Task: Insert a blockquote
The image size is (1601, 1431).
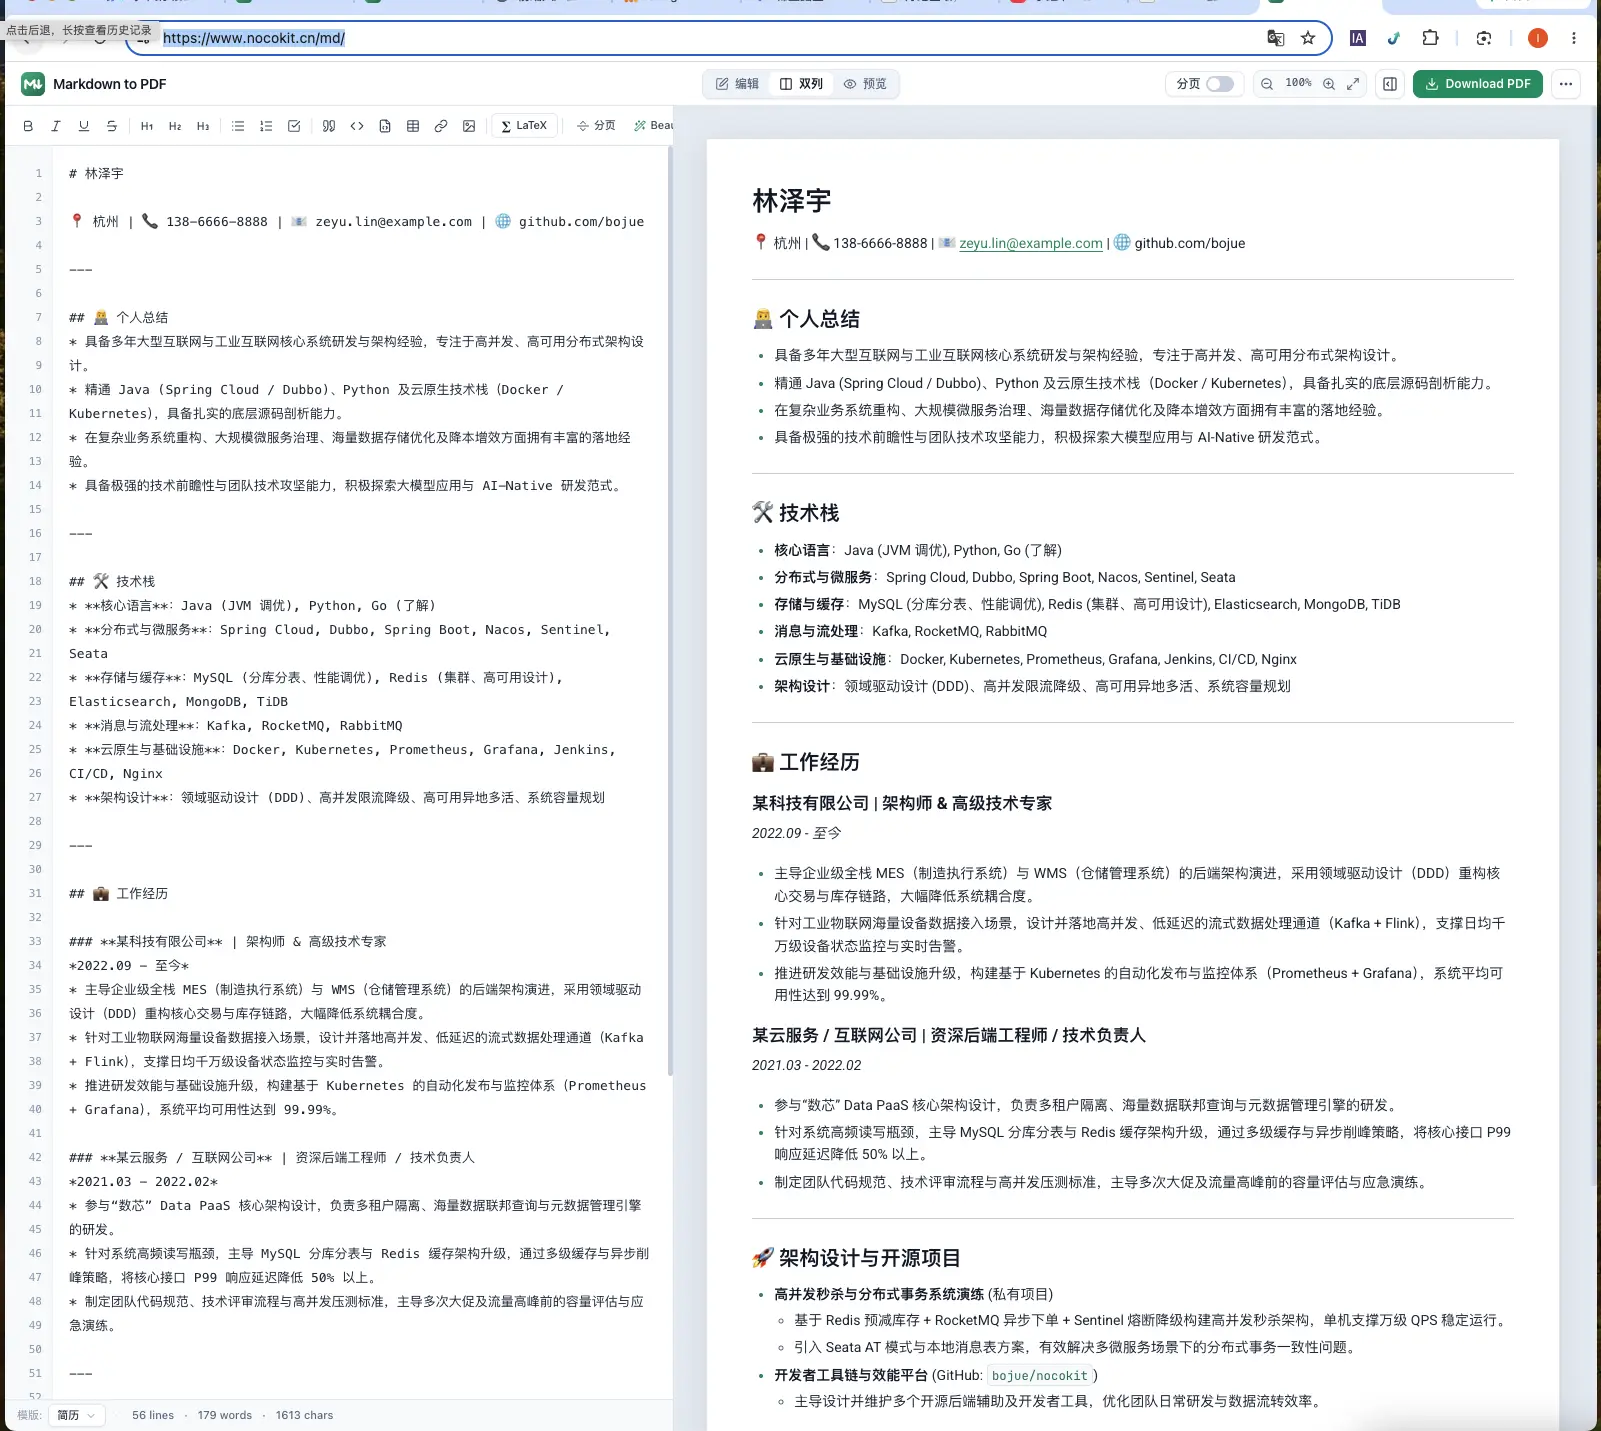Action: tap(329, 126)
